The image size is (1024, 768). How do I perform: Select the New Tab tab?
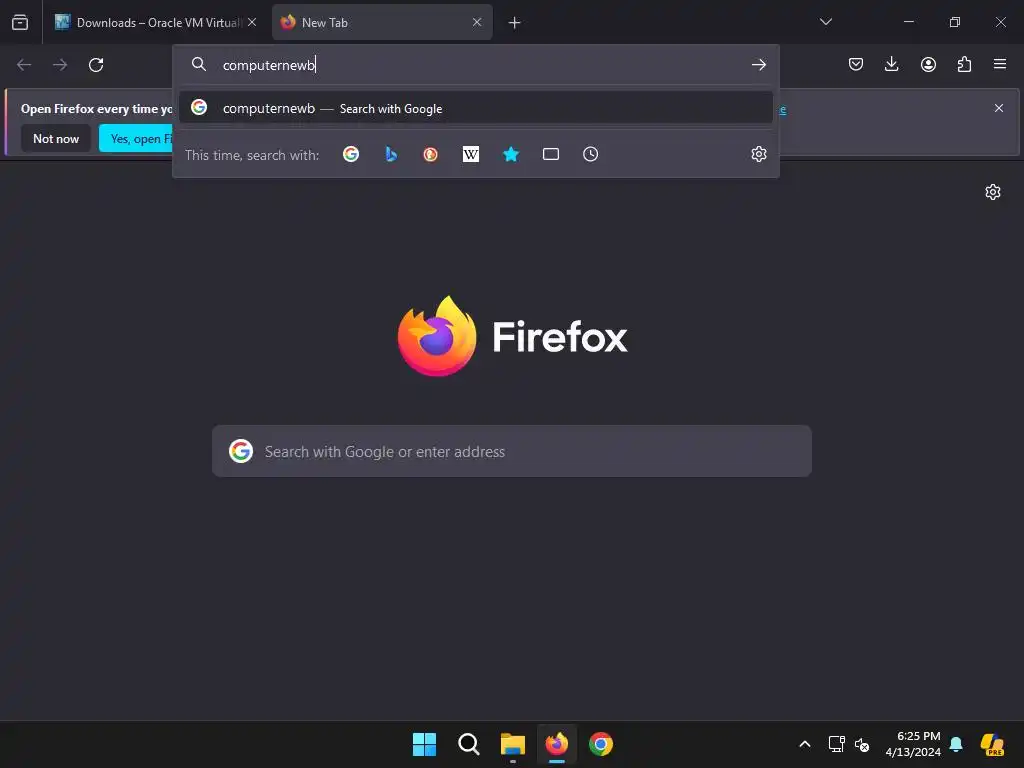pos(382,22)
